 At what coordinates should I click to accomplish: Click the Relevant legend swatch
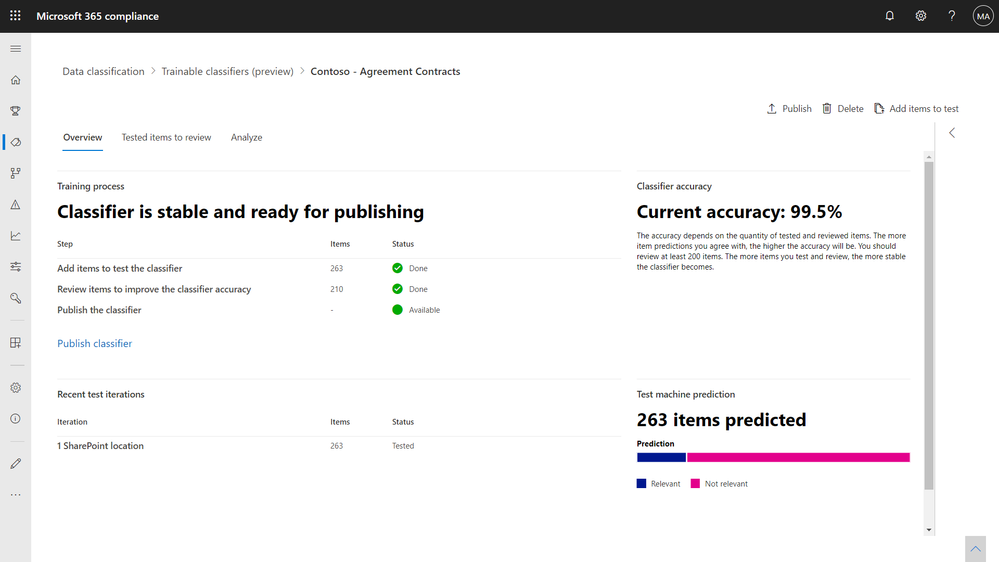click(x=641, y=484)
